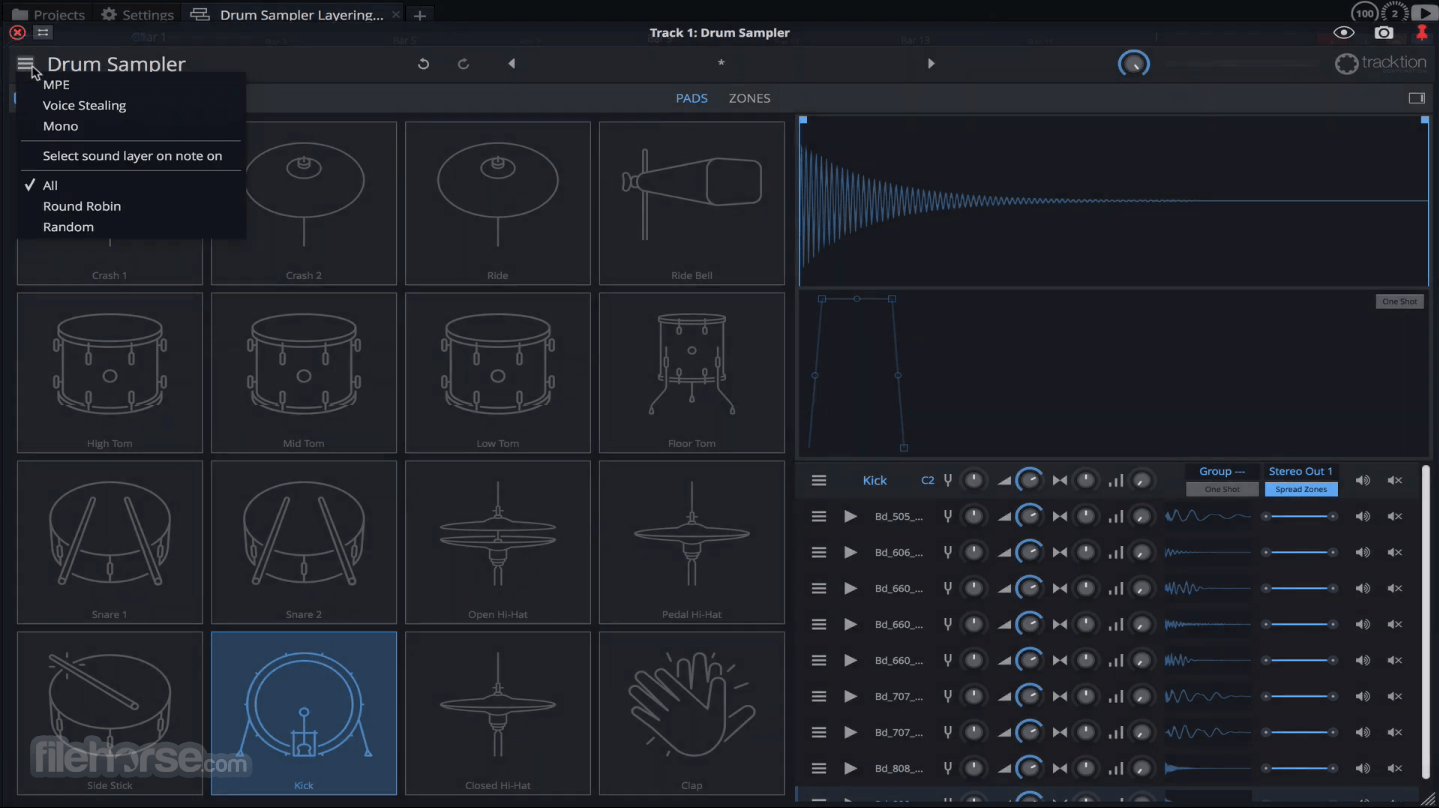Select the Low Tom drum pad
The height and width of the screenshot is (808, 1439).
498,372
